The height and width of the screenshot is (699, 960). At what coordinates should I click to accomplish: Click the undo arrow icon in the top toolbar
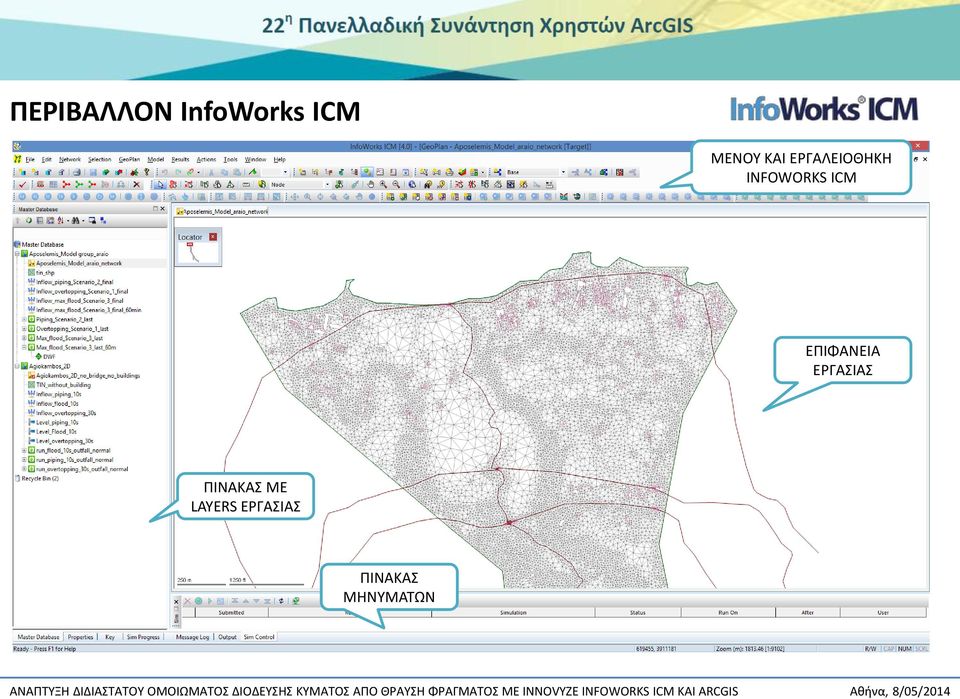pos(165,173)
